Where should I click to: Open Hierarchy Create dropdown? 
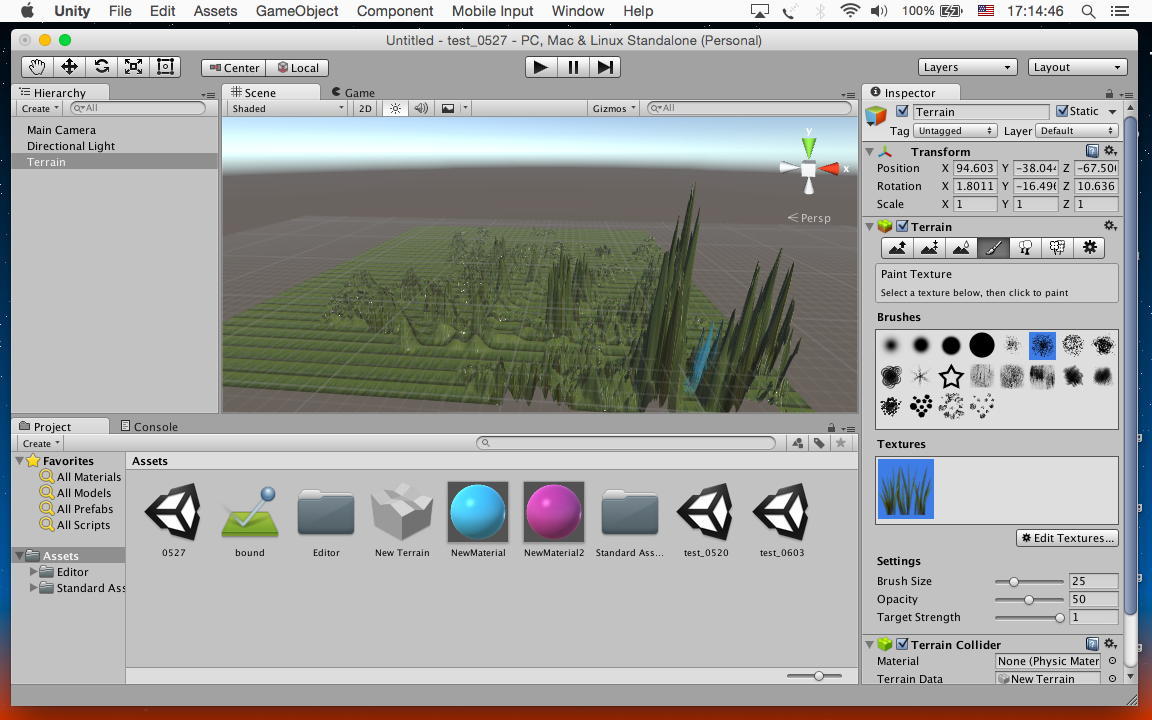(x=40, y=108)
